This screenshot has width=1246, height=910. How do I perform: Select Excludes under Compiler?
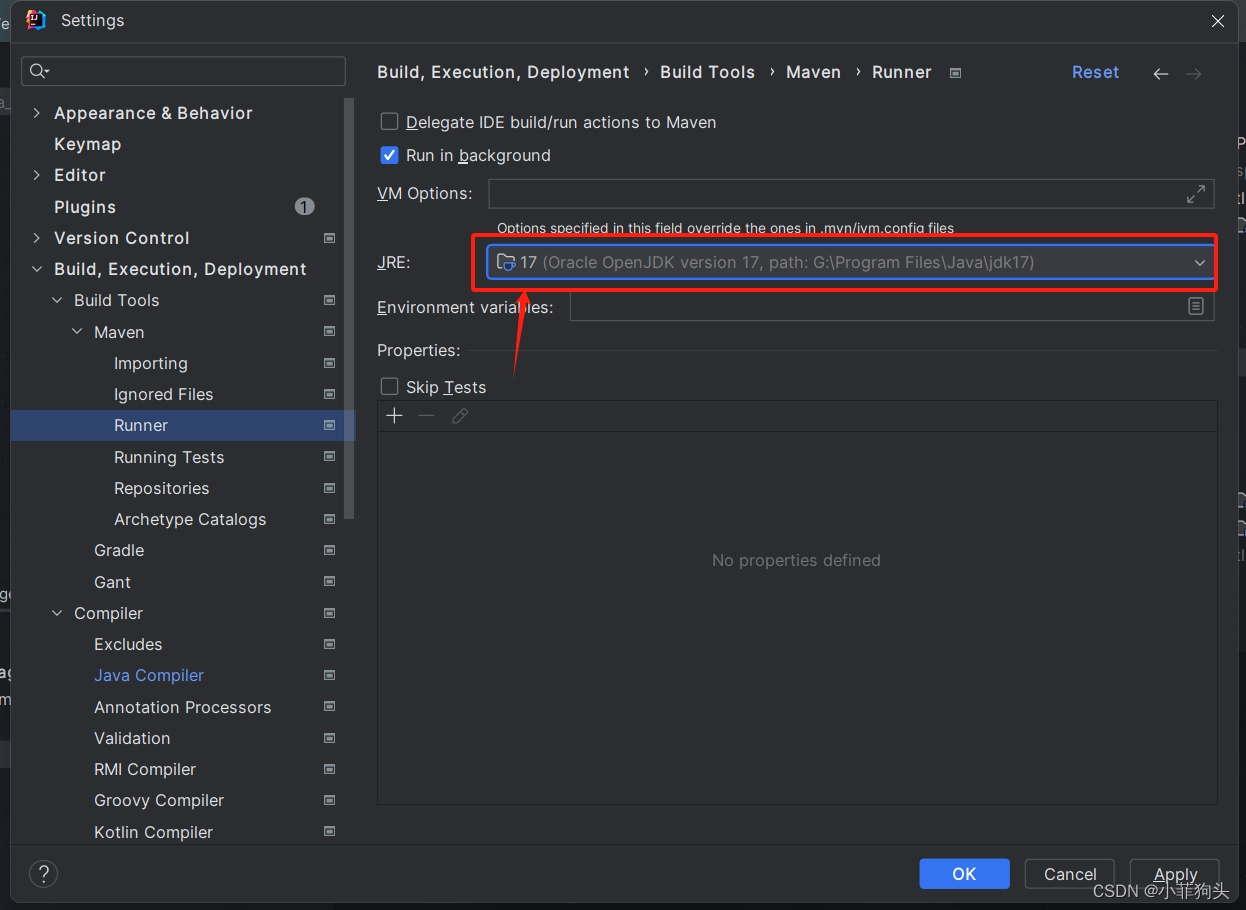coord(128,644)
